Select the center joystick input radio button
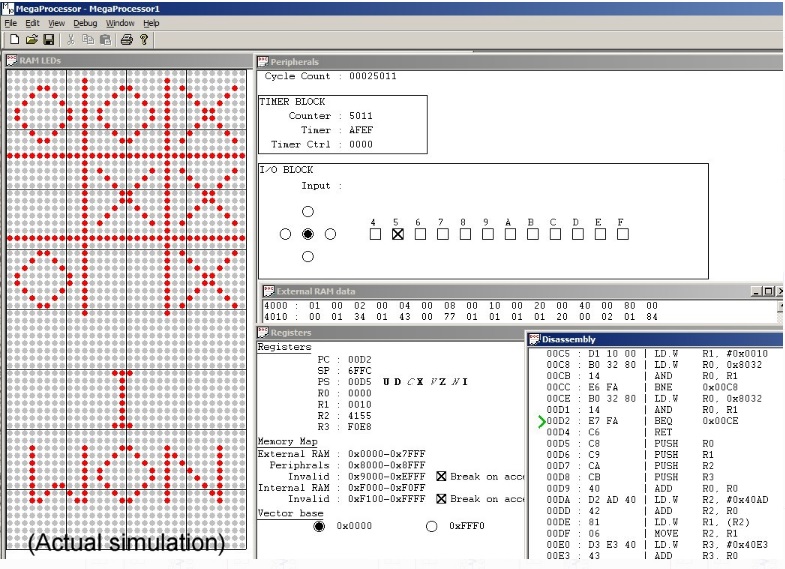This screenshot has height=569, width=785. point(308,234)
